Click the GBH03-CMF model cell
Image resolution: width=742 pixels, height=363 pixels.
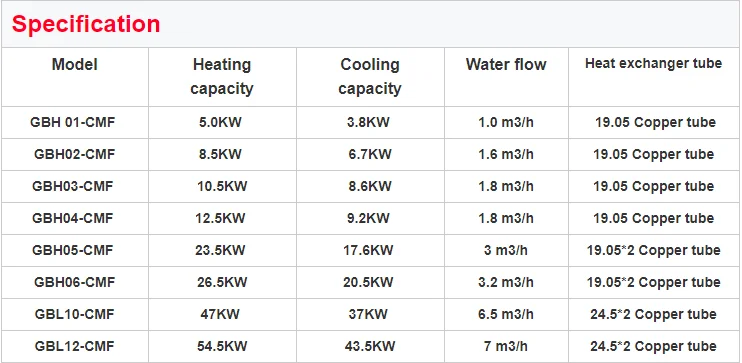tap(73, 186)
